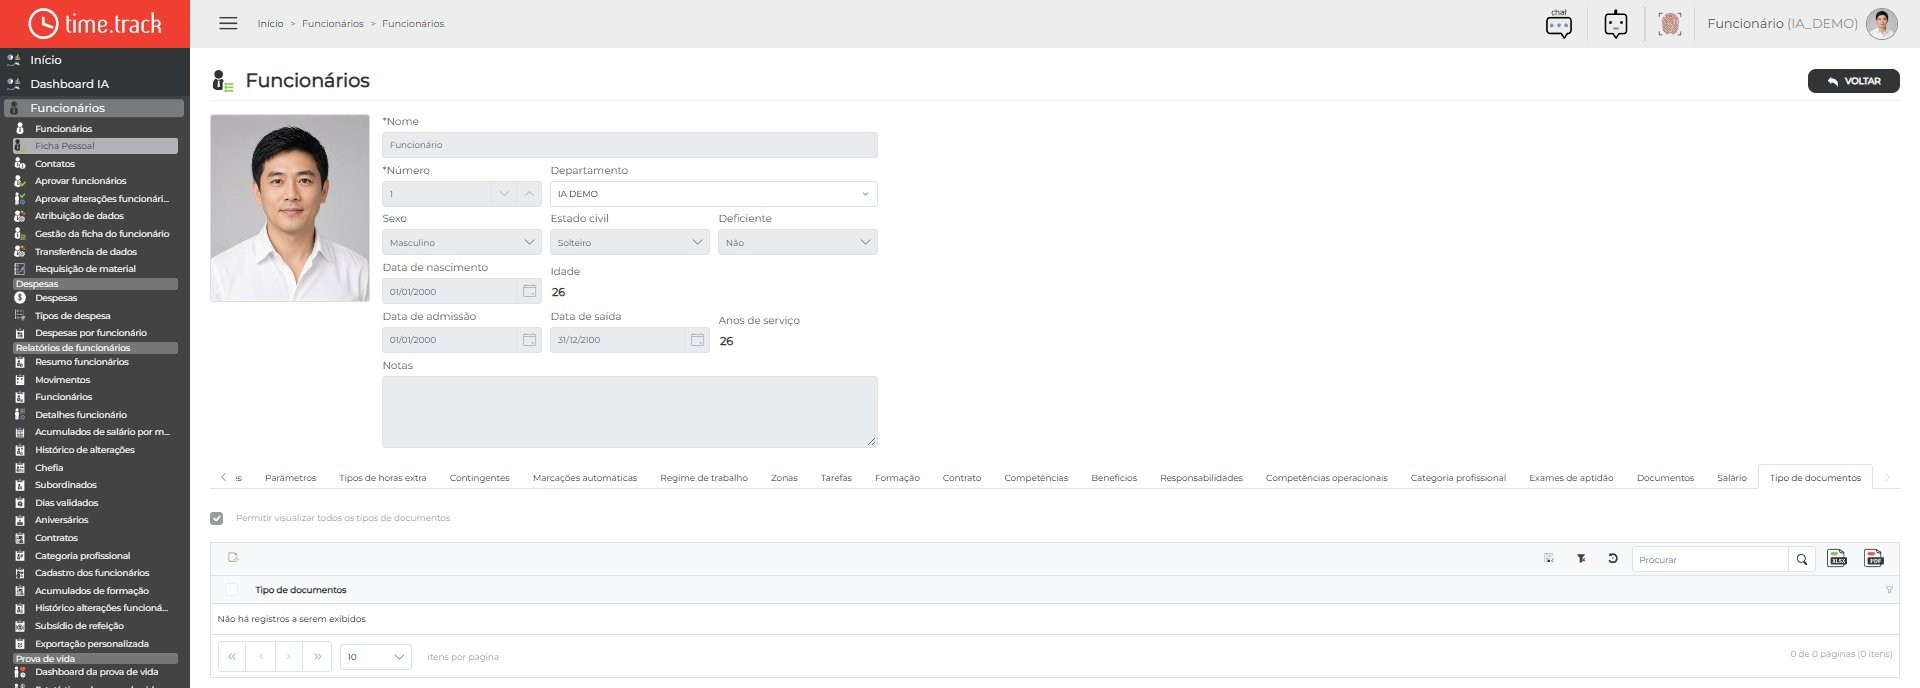Image resolution: width=1920 pixels, height=688 pixels.
Task: Tick the select-all checkbox in grid header
Action: click(x=232, y=590)
